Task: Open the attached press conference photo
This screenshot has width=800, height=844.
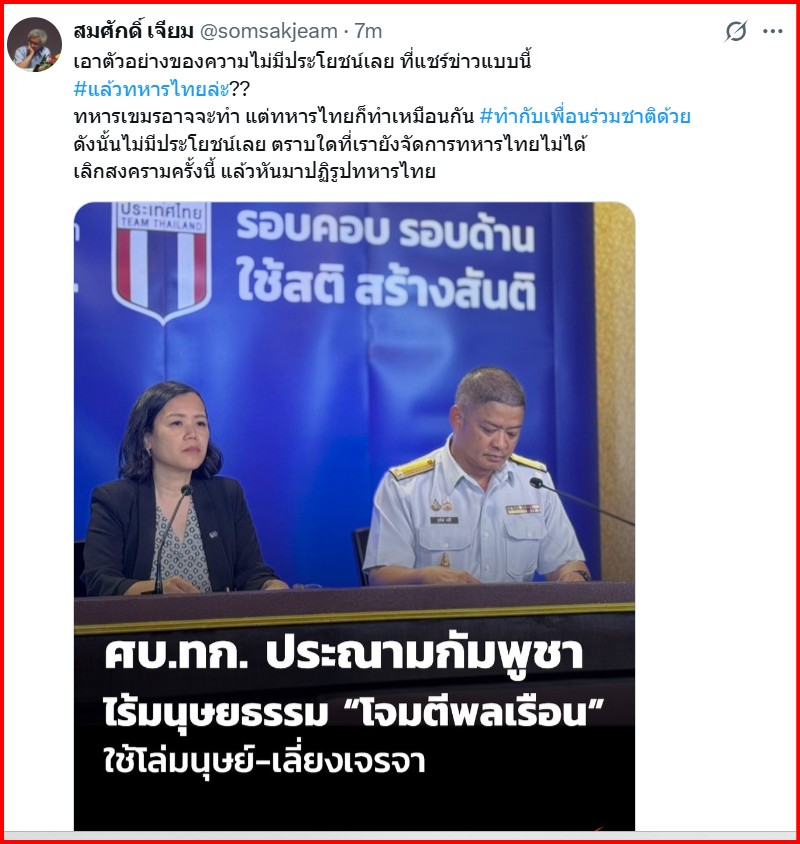Action: [354, 516]
